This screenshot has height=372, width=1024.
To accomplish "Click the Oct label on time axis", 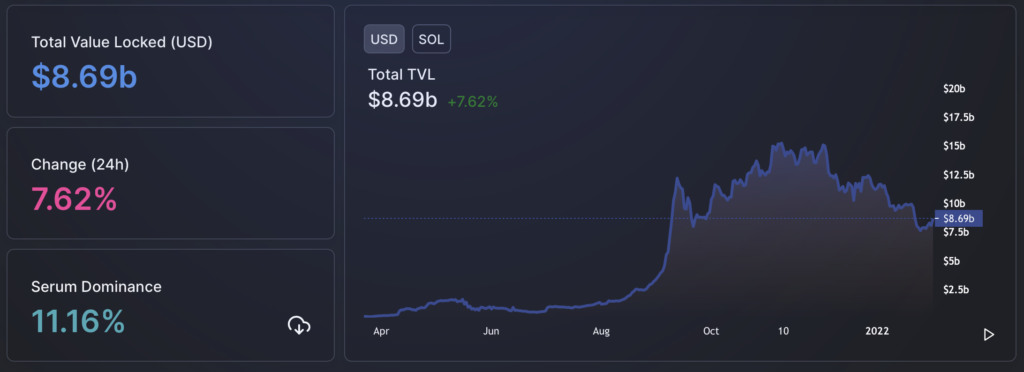I will 711,332.
